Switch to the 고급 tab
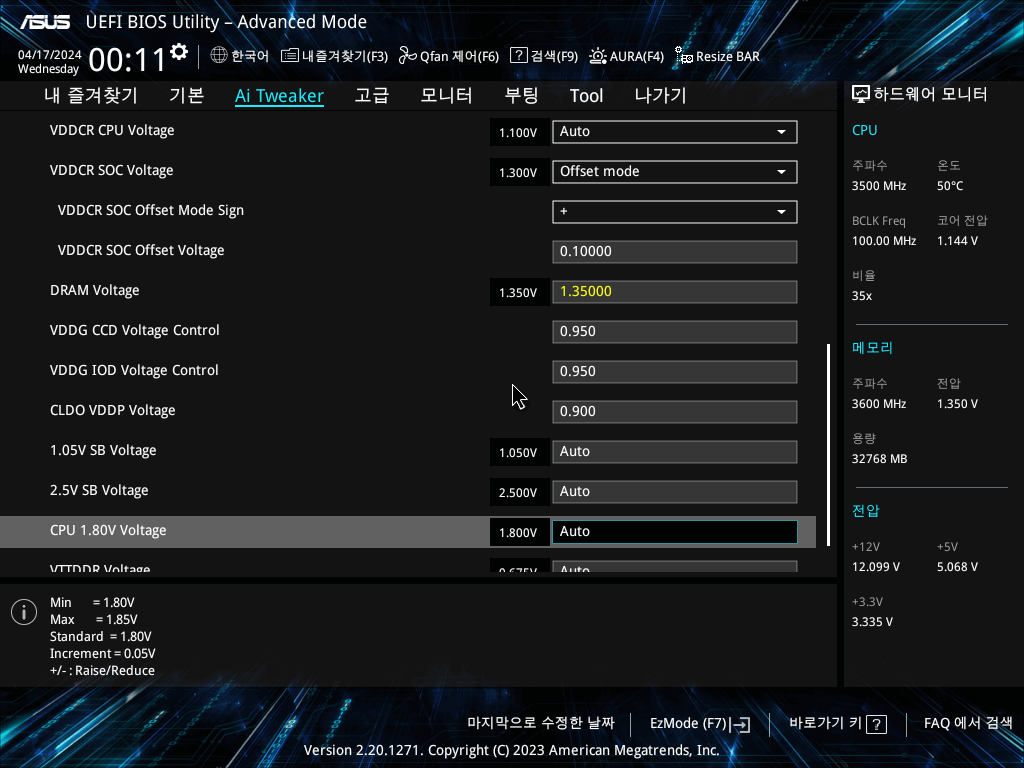Viewport: 1024px width, 768px height. tap(372, 96)
